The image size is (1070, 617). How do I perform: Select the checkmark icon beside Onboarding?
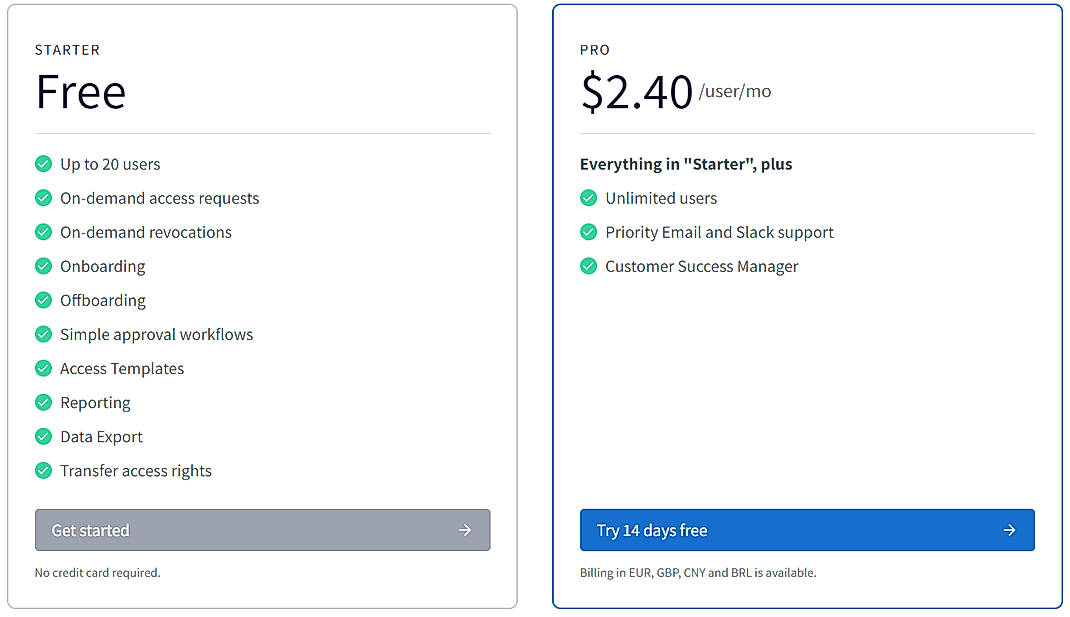pos(43,266)
